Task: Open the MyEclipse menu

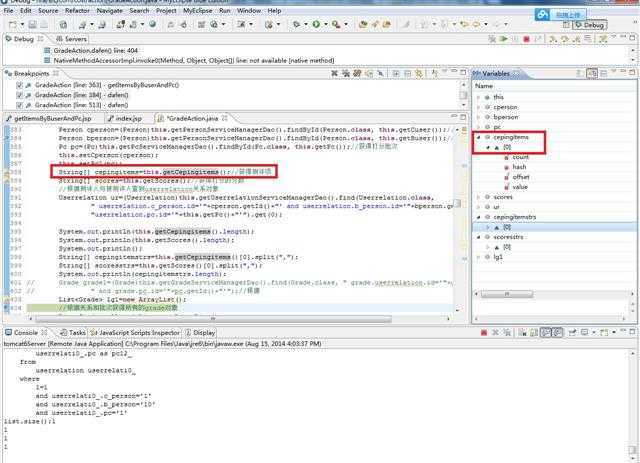Action: pos(197,11)
